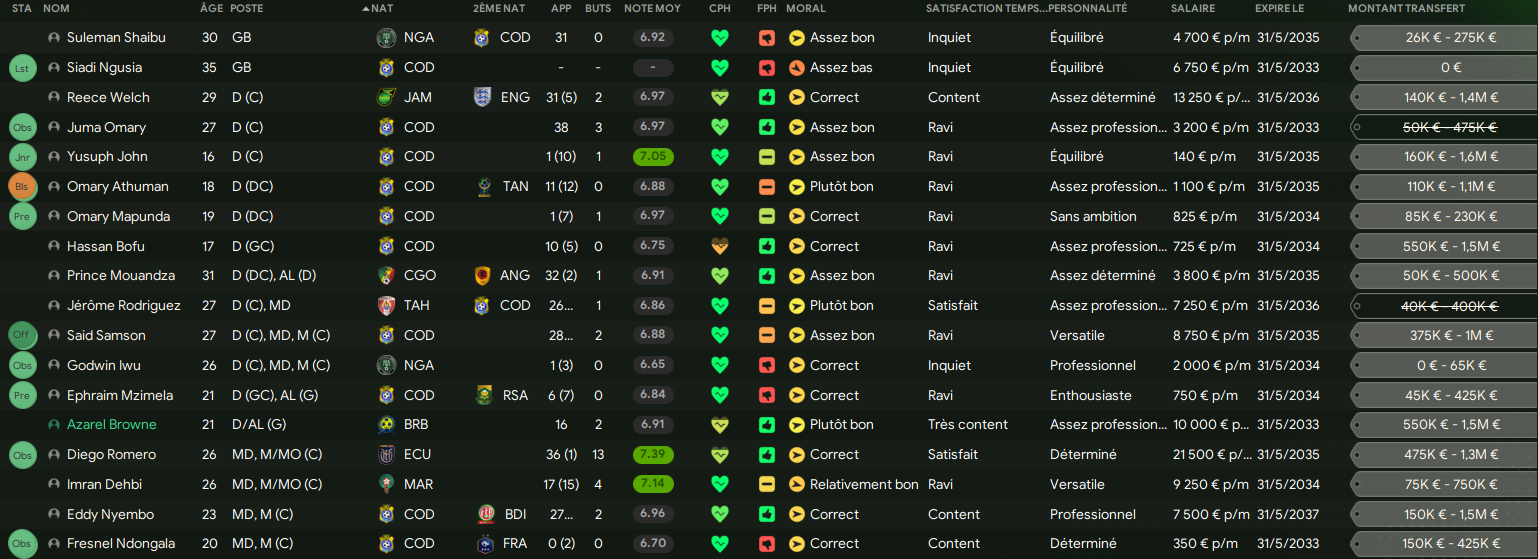Image resolution: width=1538 pixels, height=559 pixels.
Task: Click the MONTANT TRANSFERT column header
Action: click(1406, 8)
